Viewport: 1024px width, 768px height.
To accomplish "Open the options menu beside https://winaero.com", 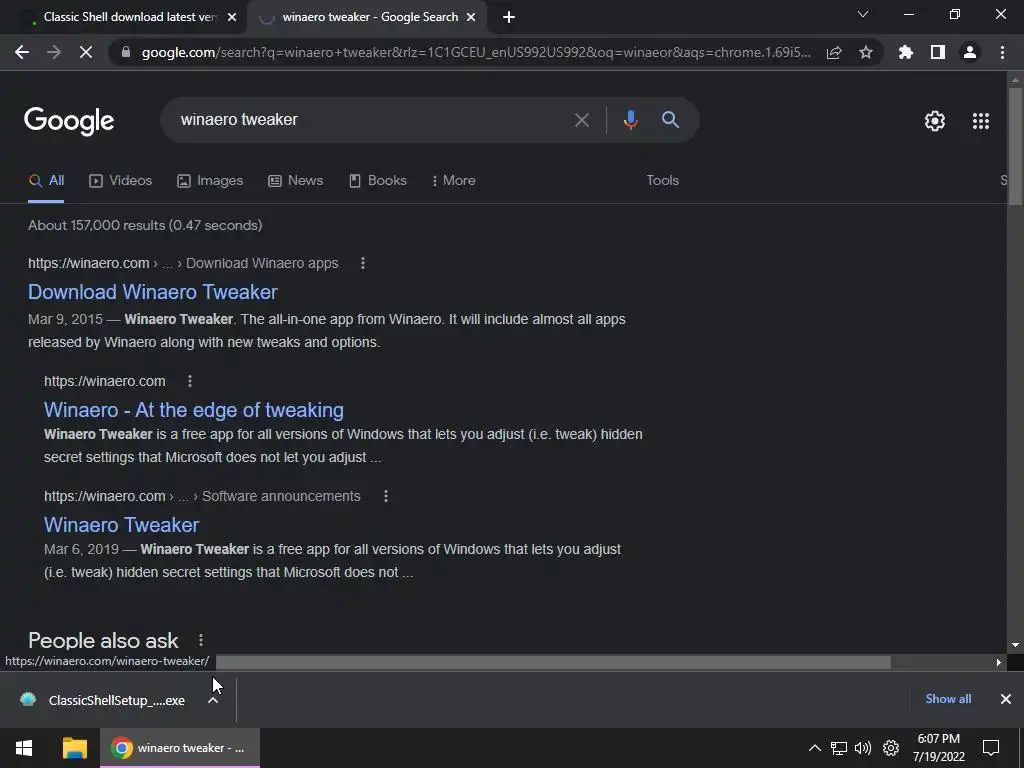I will [x=189, y=381].
